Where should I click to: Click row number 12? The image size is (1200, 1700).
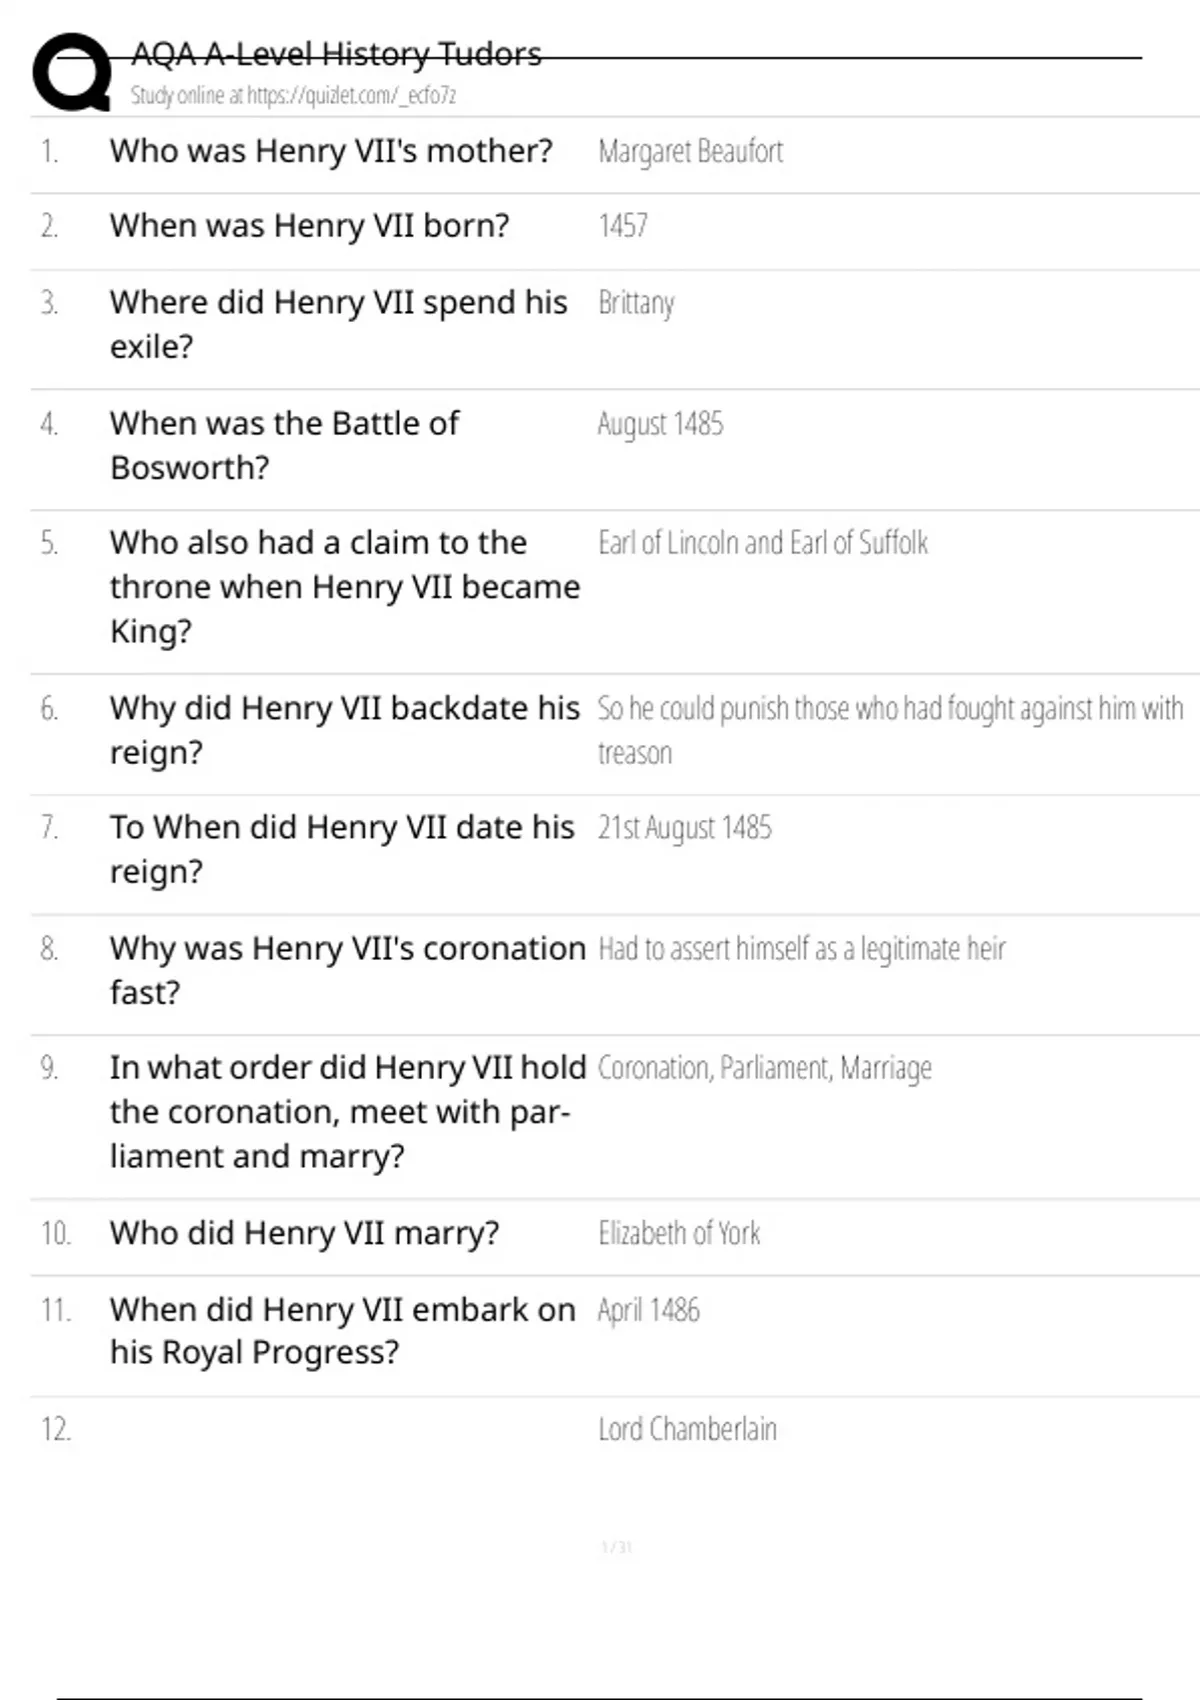[x=56, y=1430]
